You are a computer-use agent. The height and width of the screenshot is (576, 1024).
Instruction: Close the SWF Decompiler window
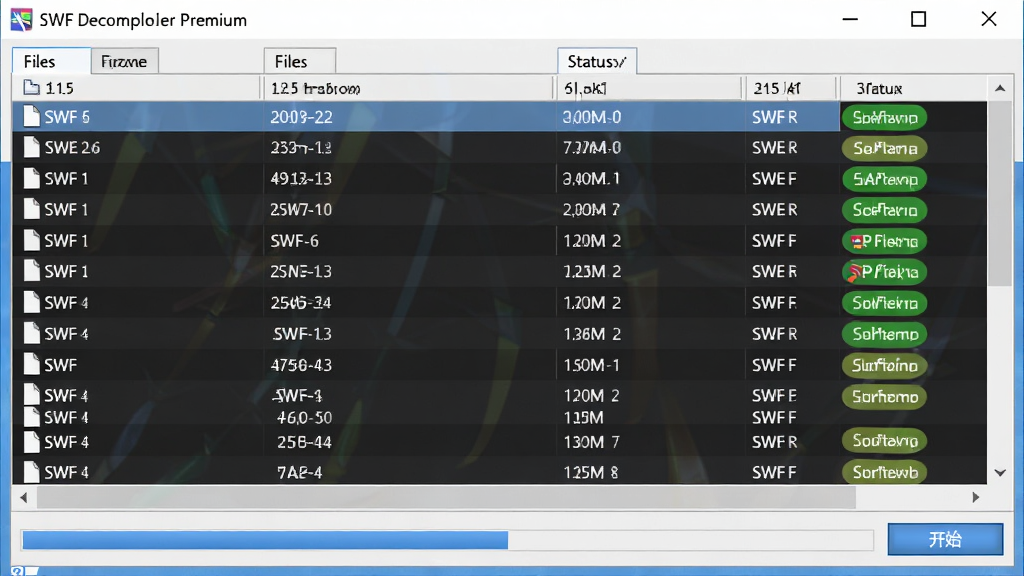(989, 20)
